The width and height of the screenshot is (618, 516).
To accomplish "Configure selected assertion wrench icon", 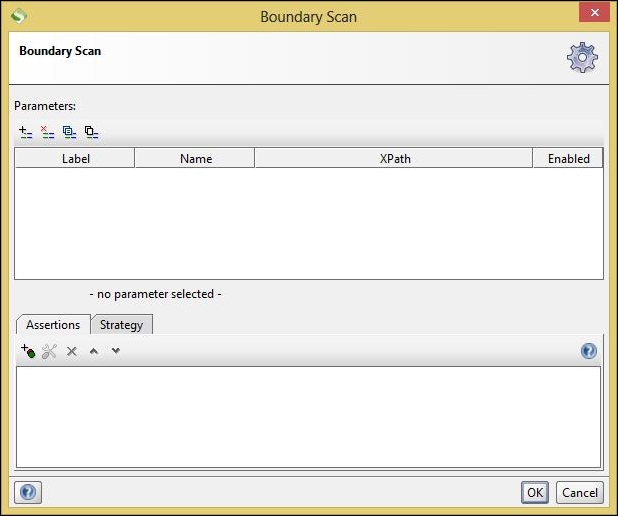I will point(50,351).
